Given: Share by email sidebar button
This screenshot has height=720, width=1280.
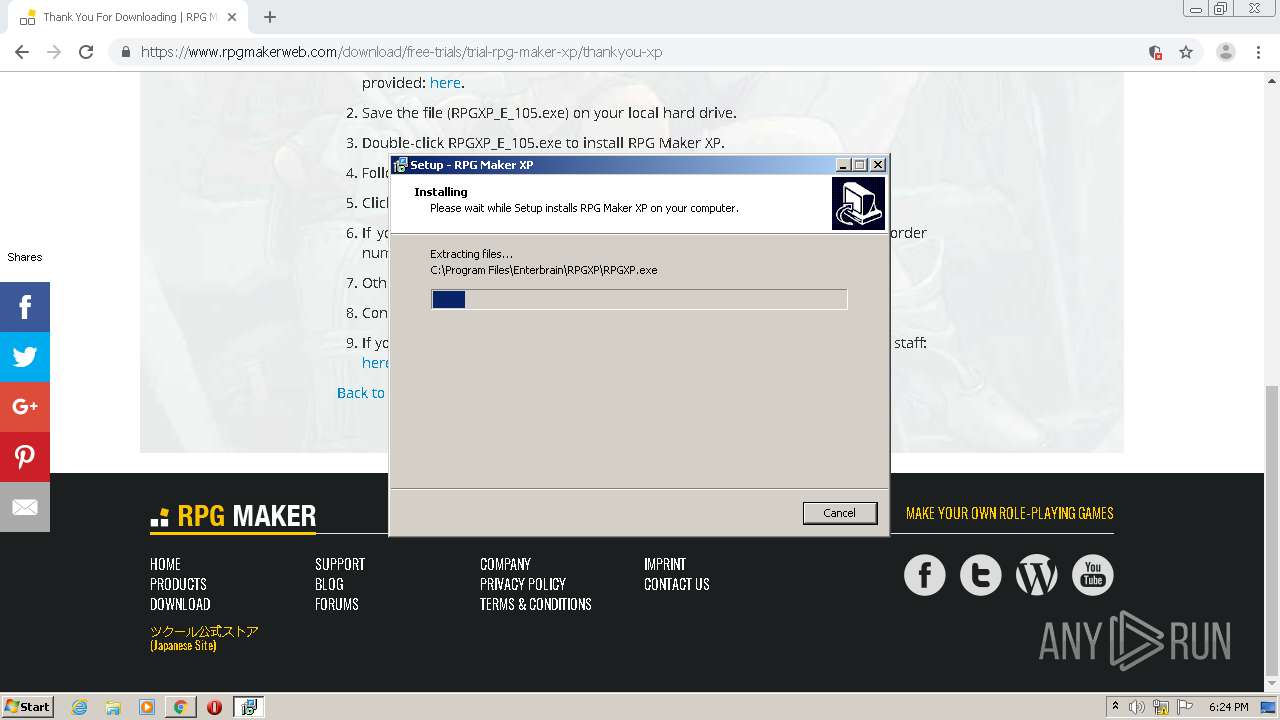Looking at the screenshot, I should (x=25, y=506).
